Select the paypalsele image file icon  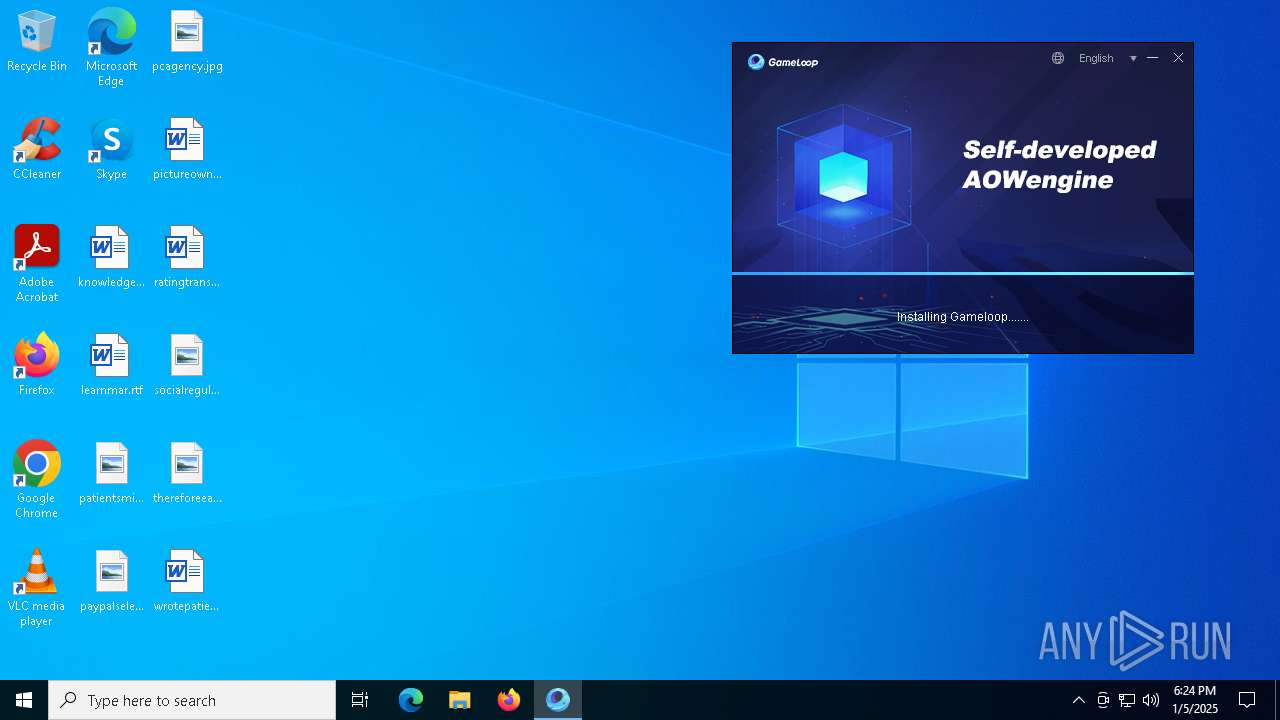click(x=111, y=582)
